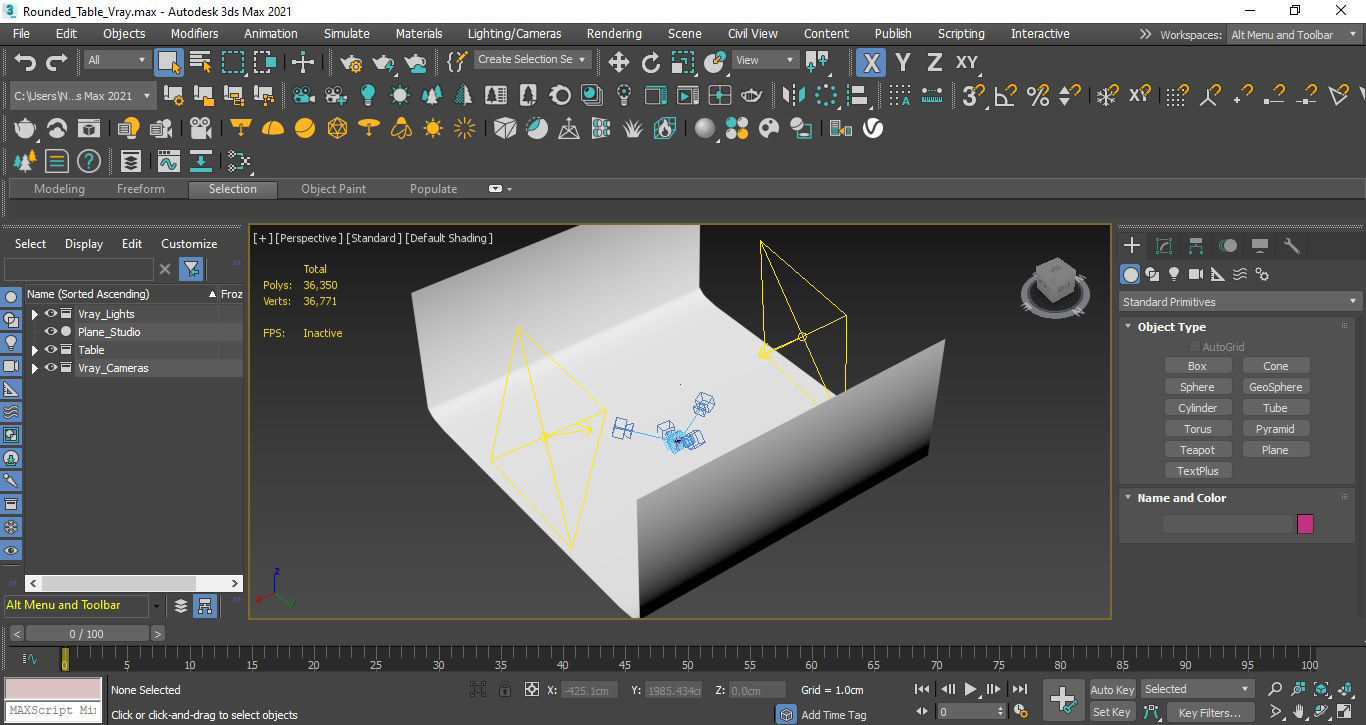
Task: Open the View reference coordinate dropdown
Action: pos(766,60)
